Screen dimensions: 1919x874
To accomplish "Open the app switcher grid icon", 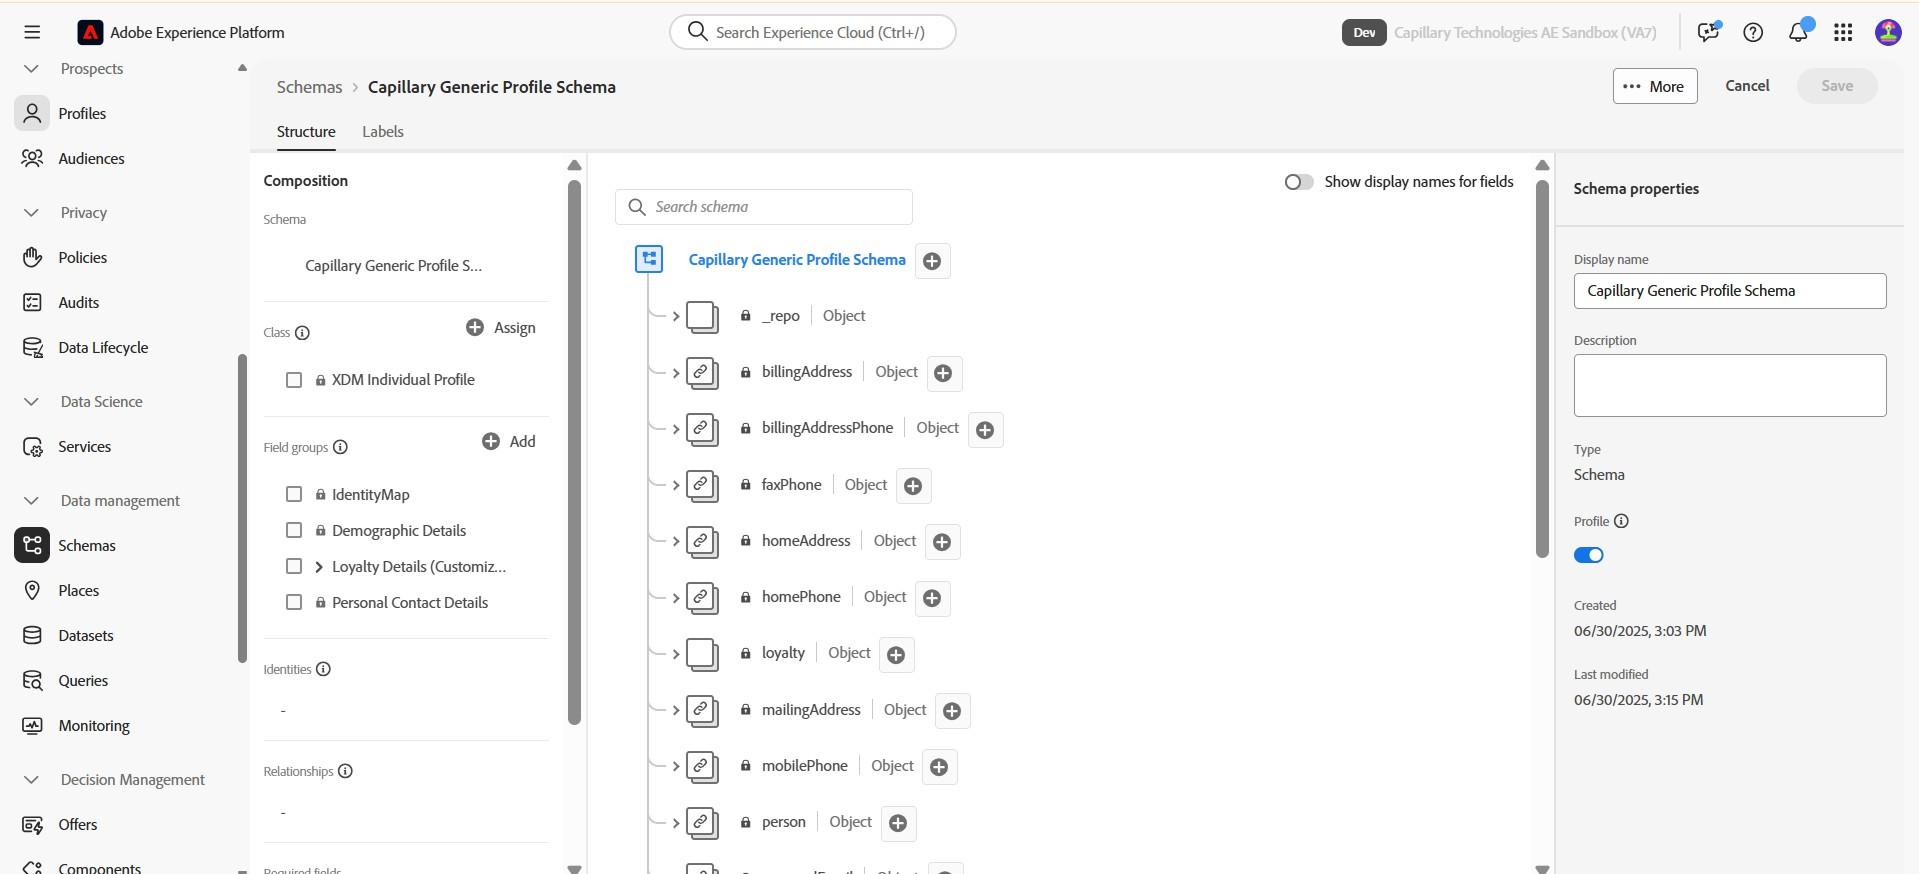I will 1843,32.
